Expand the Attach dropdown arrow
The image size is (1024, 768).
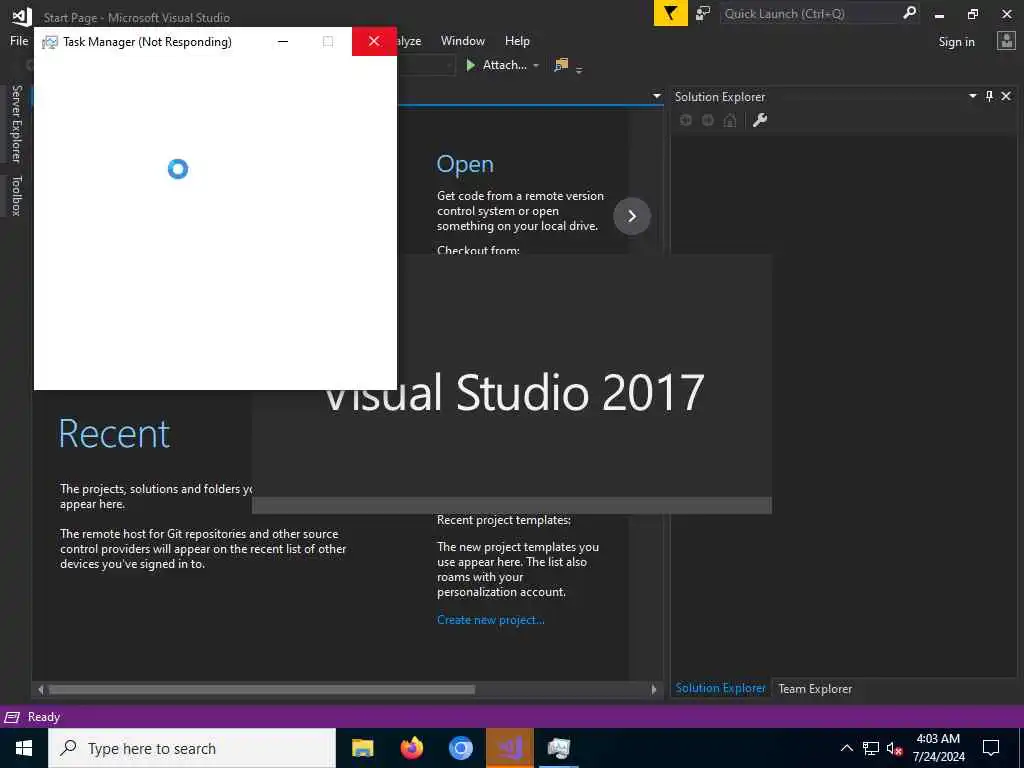pos(536,65)
